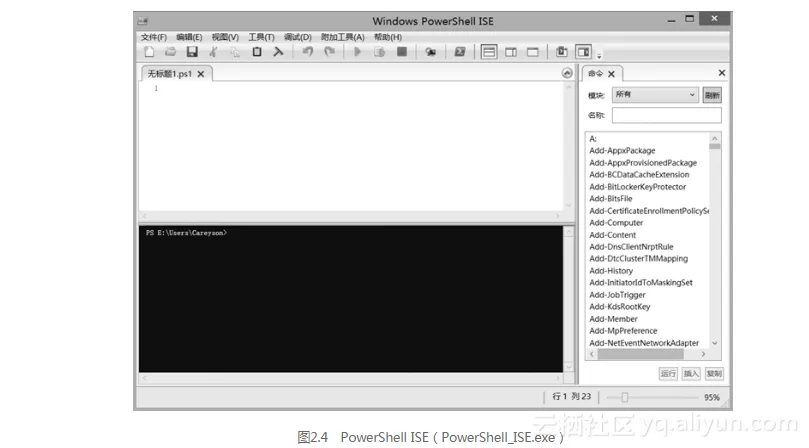This screenshot has height=448, width=809.
Task: Toggle the command add-on pane icon
Action: coord(584,52)
